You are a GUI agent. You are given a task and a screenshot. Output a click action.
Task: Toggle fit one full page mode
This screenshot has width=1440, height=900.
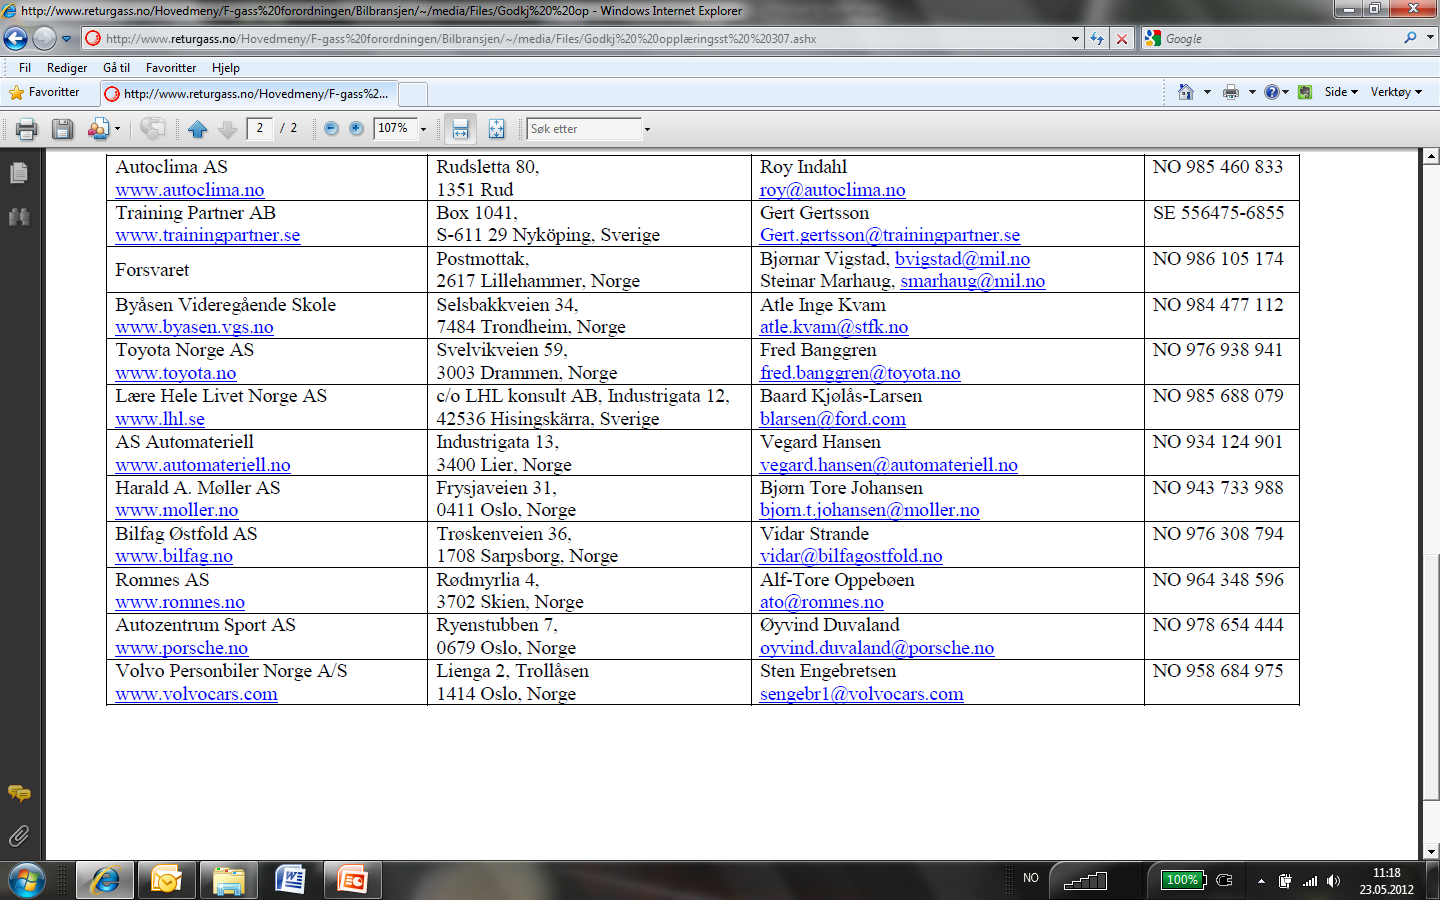point(496,129)
